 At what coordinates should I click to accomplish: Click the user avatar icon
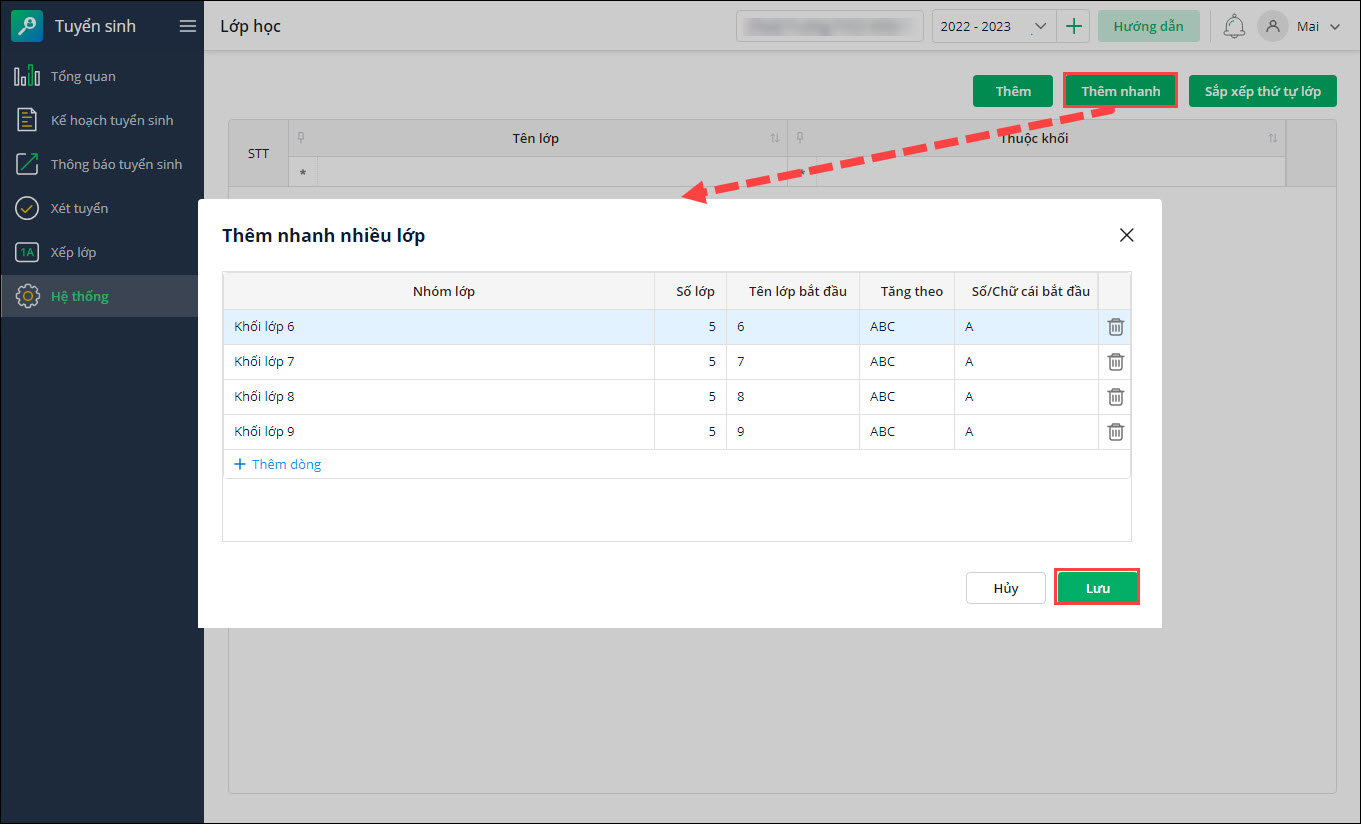click(1272, 26)
